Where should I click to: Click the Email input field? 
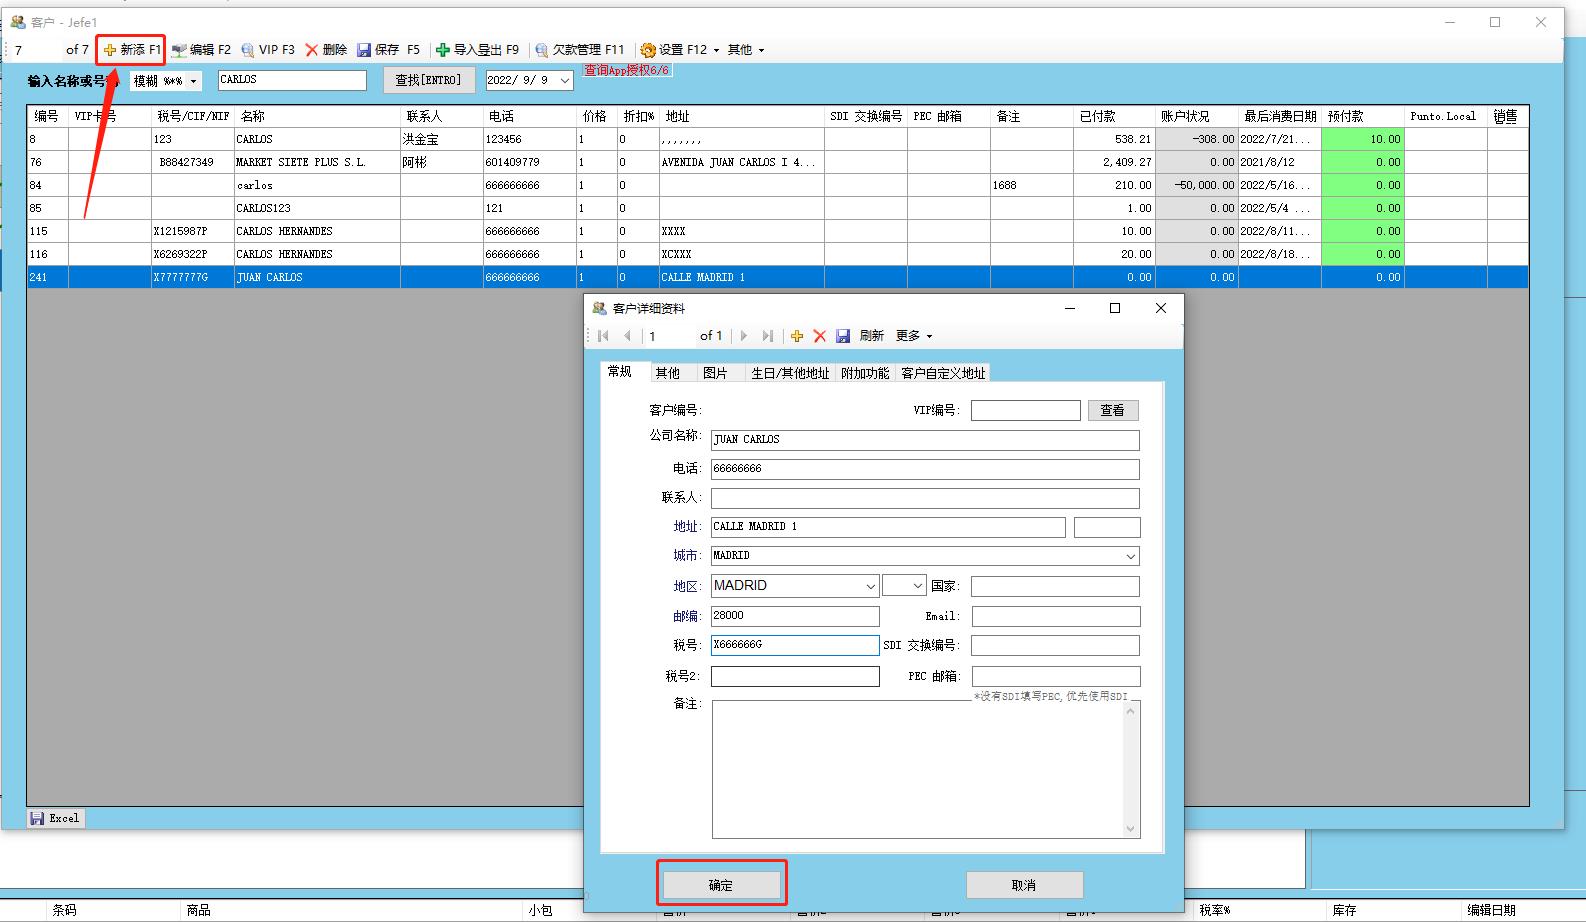1055,616
